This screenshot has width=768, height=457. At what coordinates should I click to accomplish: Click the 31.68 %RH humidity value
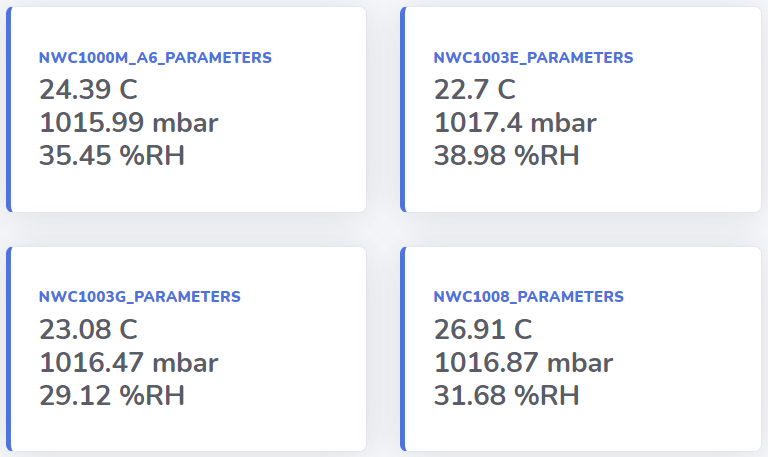tap(506, 395)
